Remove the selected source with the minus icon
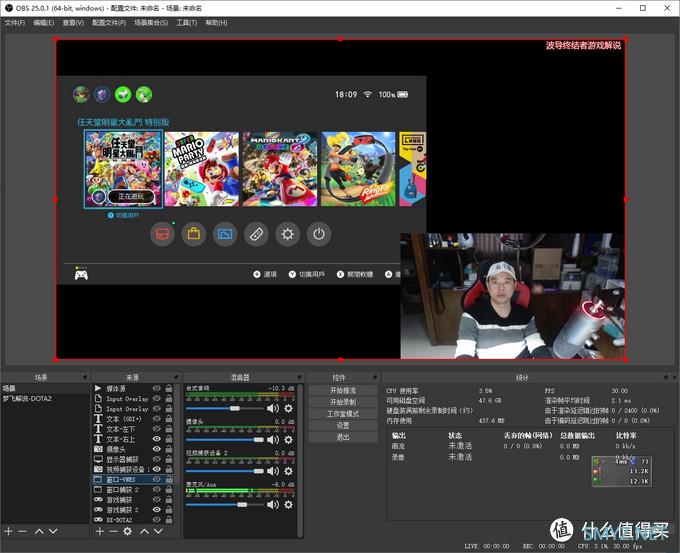The image size is (680, 553). 113,531
